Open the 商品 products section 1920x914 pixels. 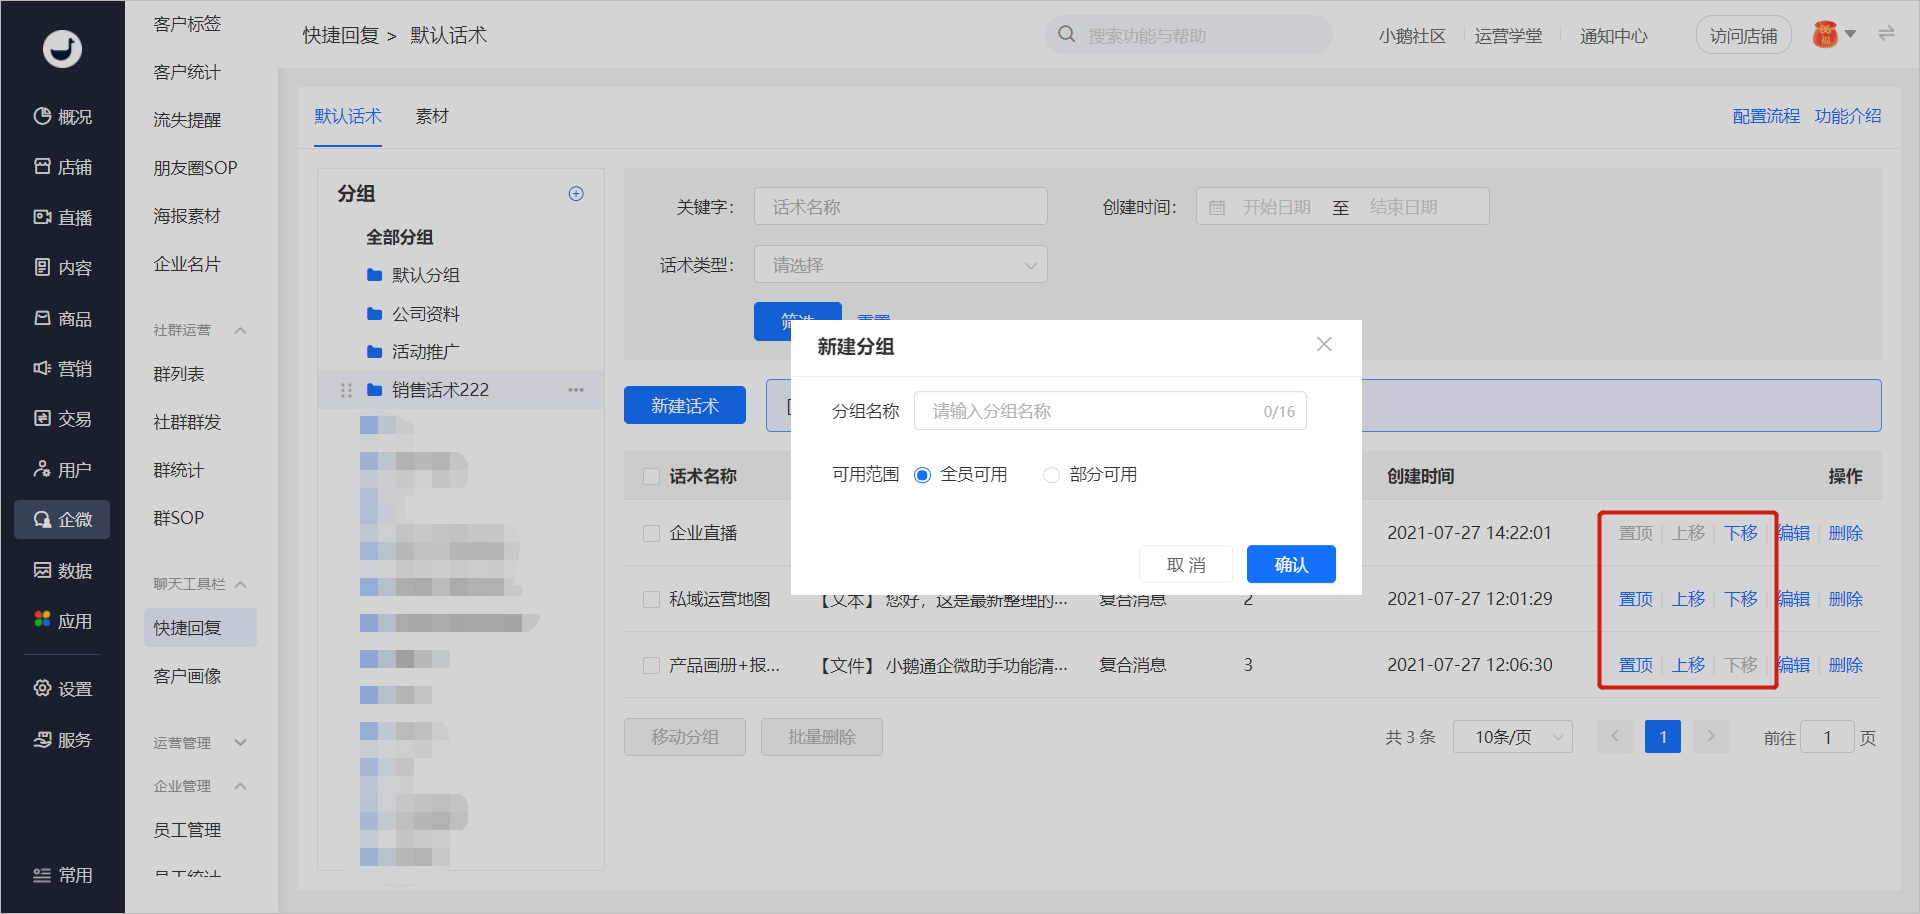(x=62, y=318)
